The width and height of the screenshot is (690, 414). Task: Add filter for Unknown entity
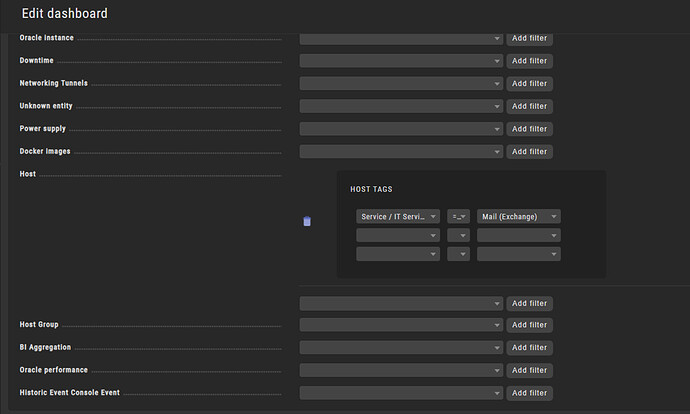point(529,106)
